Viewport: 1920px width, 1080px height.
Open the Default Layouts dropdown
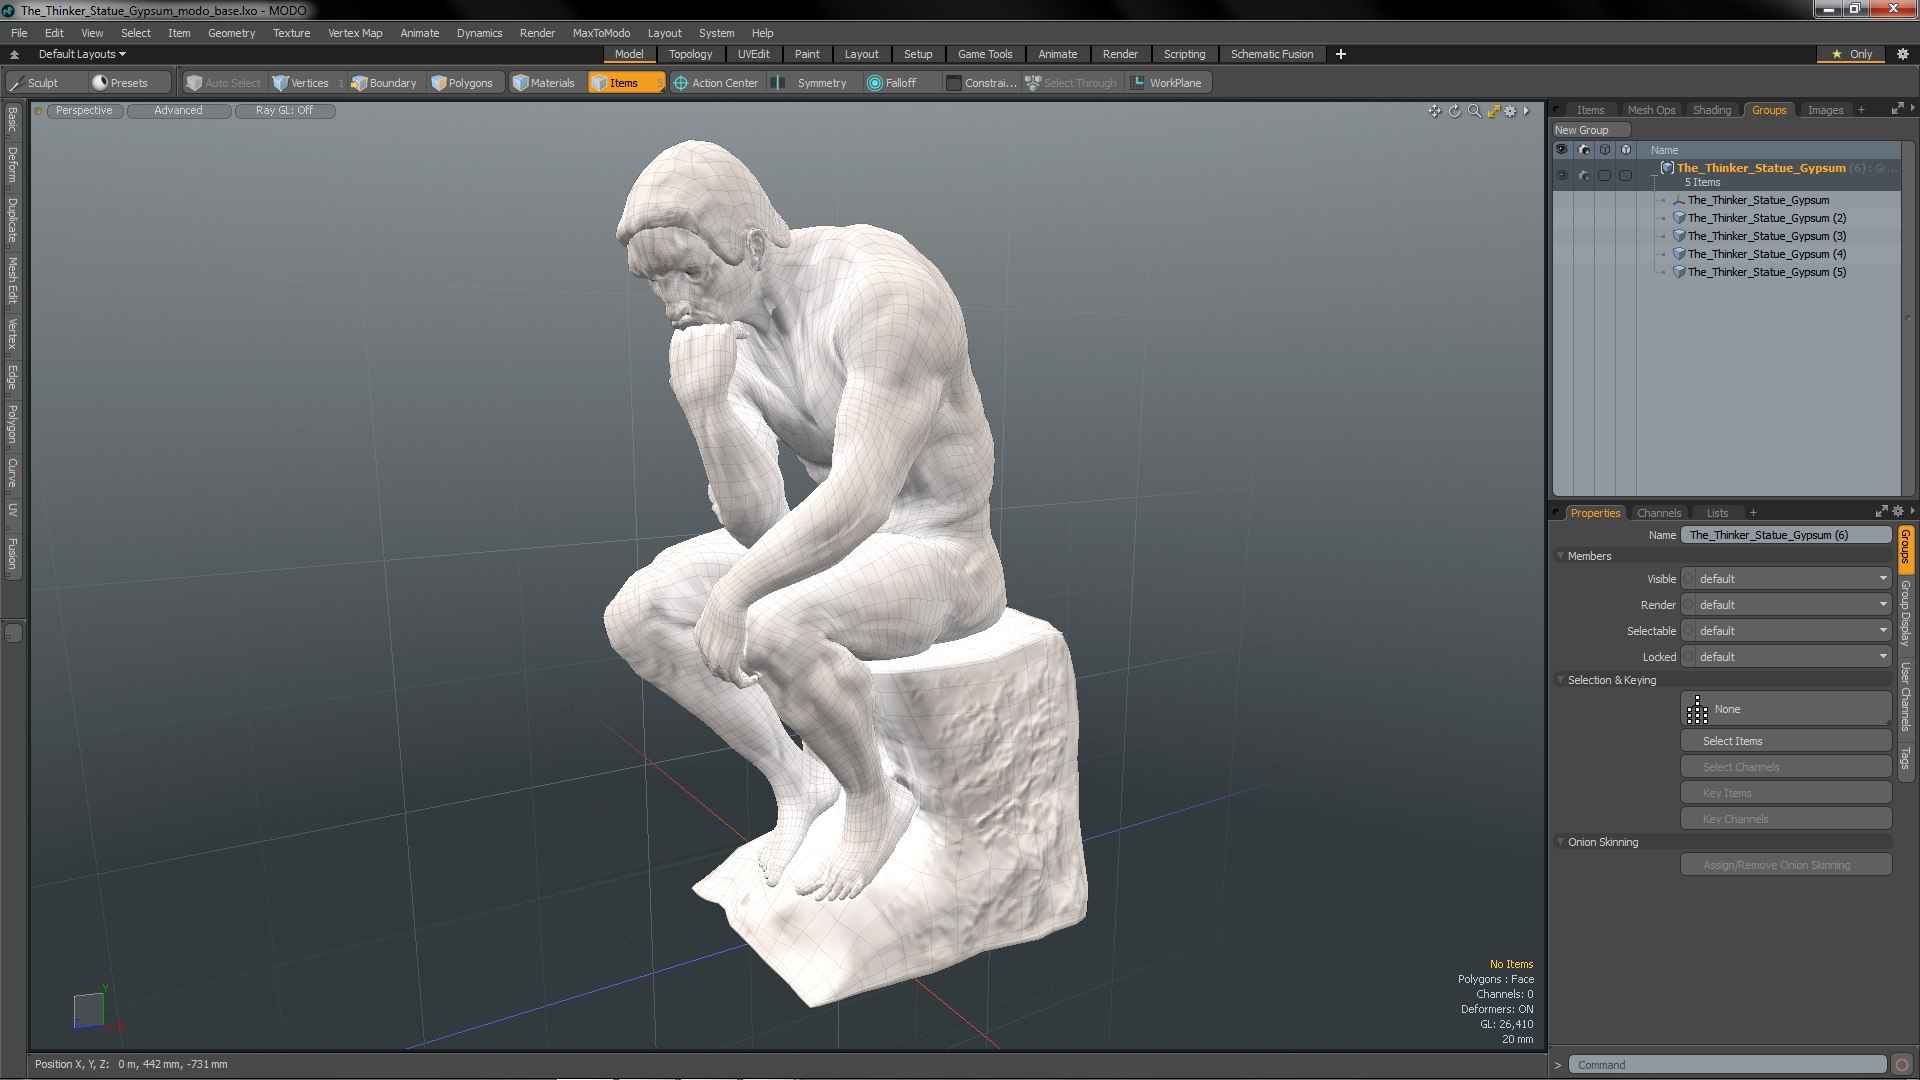tap(82, 54)
